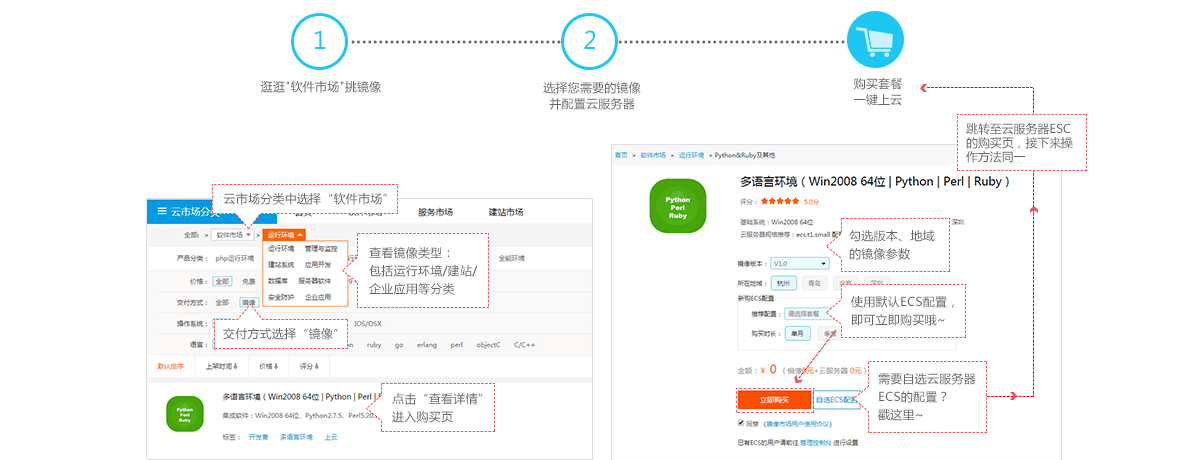Switch to the 建站市场 tab

click(505, 212)
